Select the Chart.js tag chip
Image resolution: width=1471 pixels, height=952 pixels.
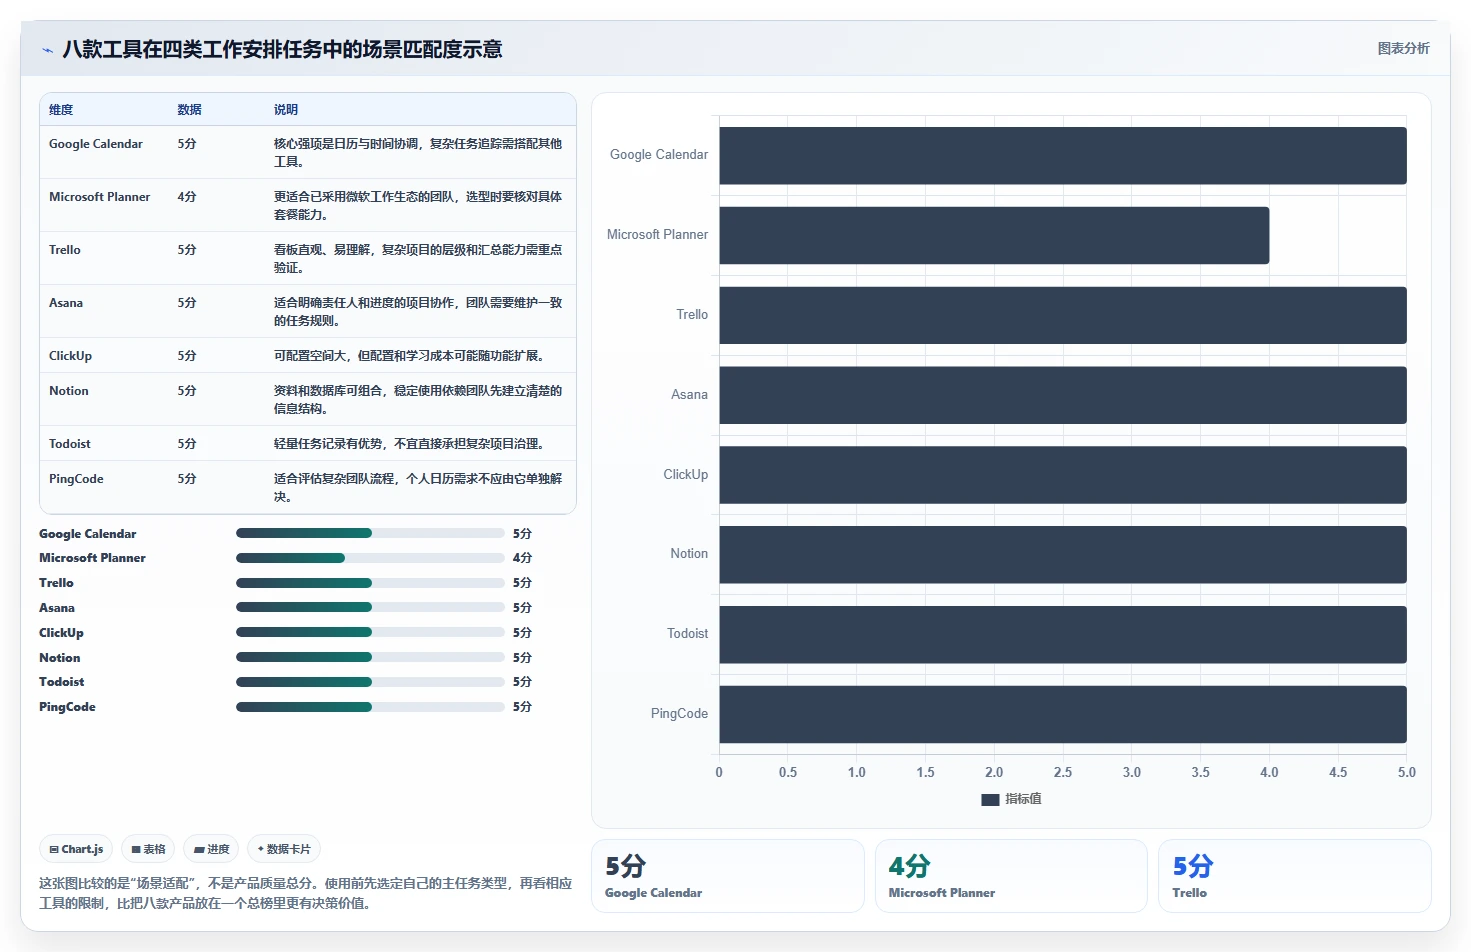[76, 849]
